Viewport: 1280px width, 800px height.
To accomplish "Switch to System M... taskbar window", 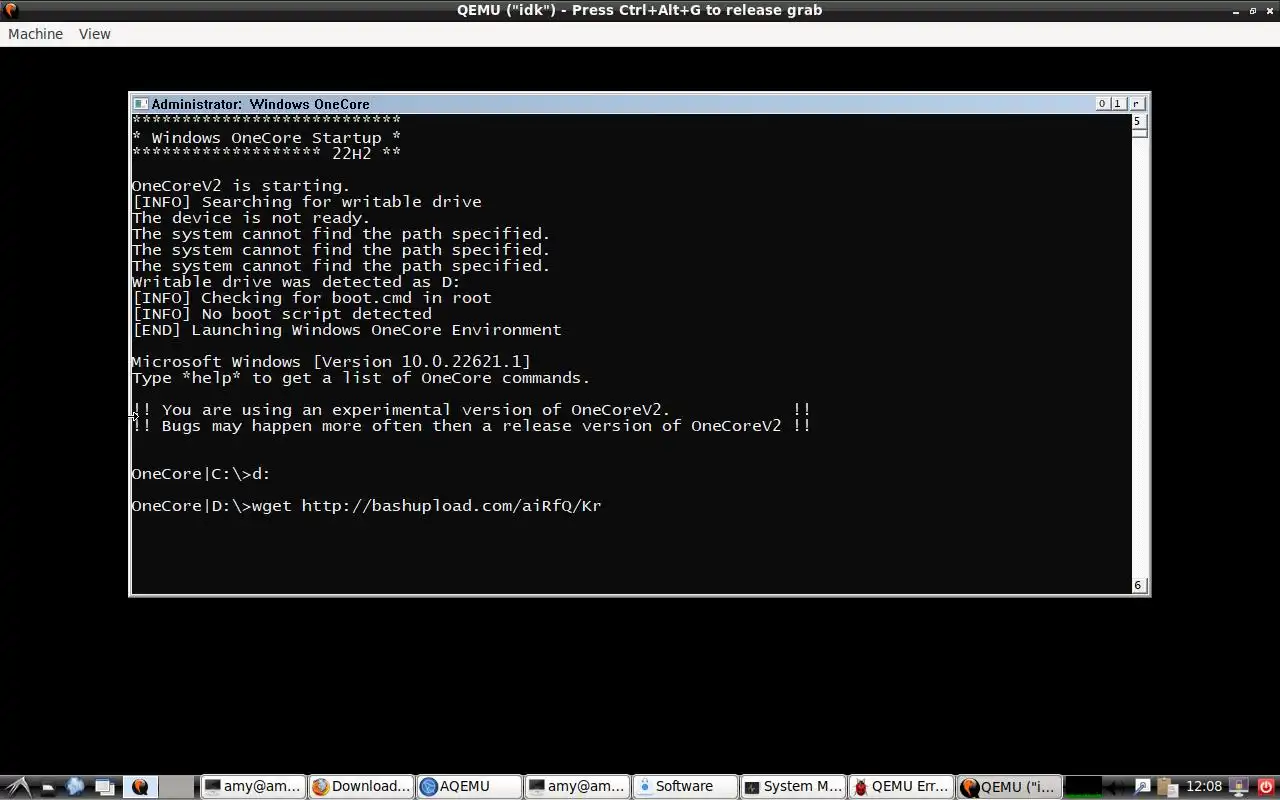I will pyautogui.click(x=793, y=787).
